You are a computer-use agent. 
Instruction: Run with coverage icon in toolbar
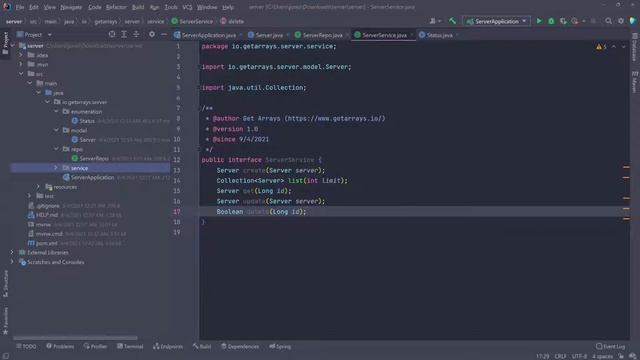point(563,21)
